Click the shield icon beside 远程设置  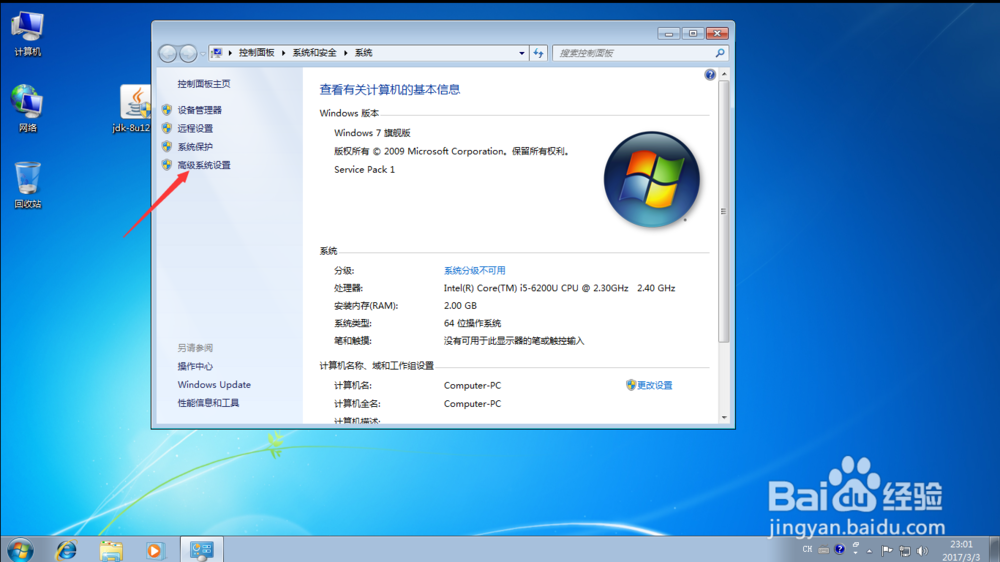(x=166, y=128)
